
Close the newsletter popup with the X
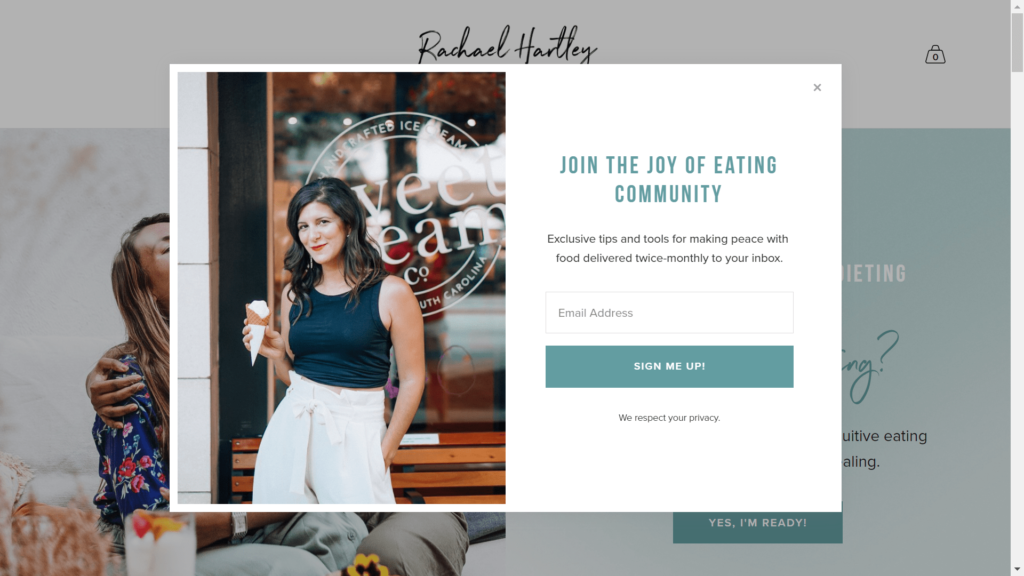(x=817, y=88)
